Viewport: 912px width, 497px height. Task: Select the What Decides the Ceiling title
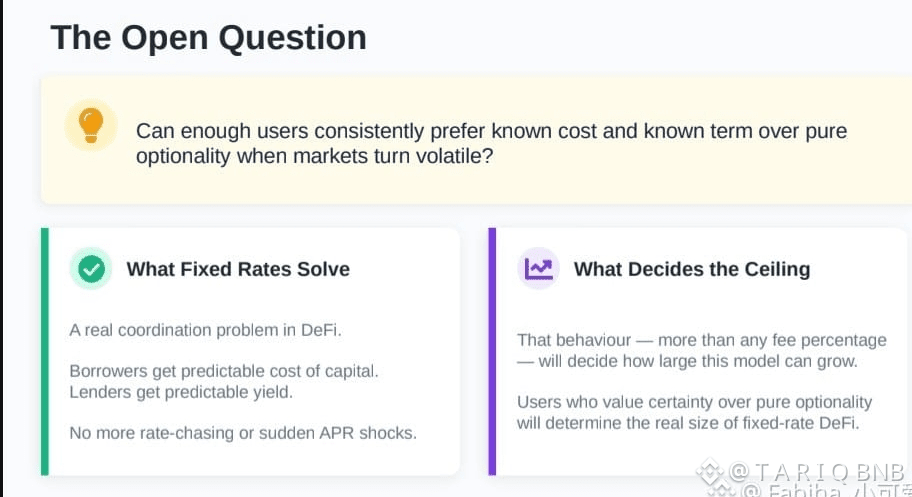point(692,269)
